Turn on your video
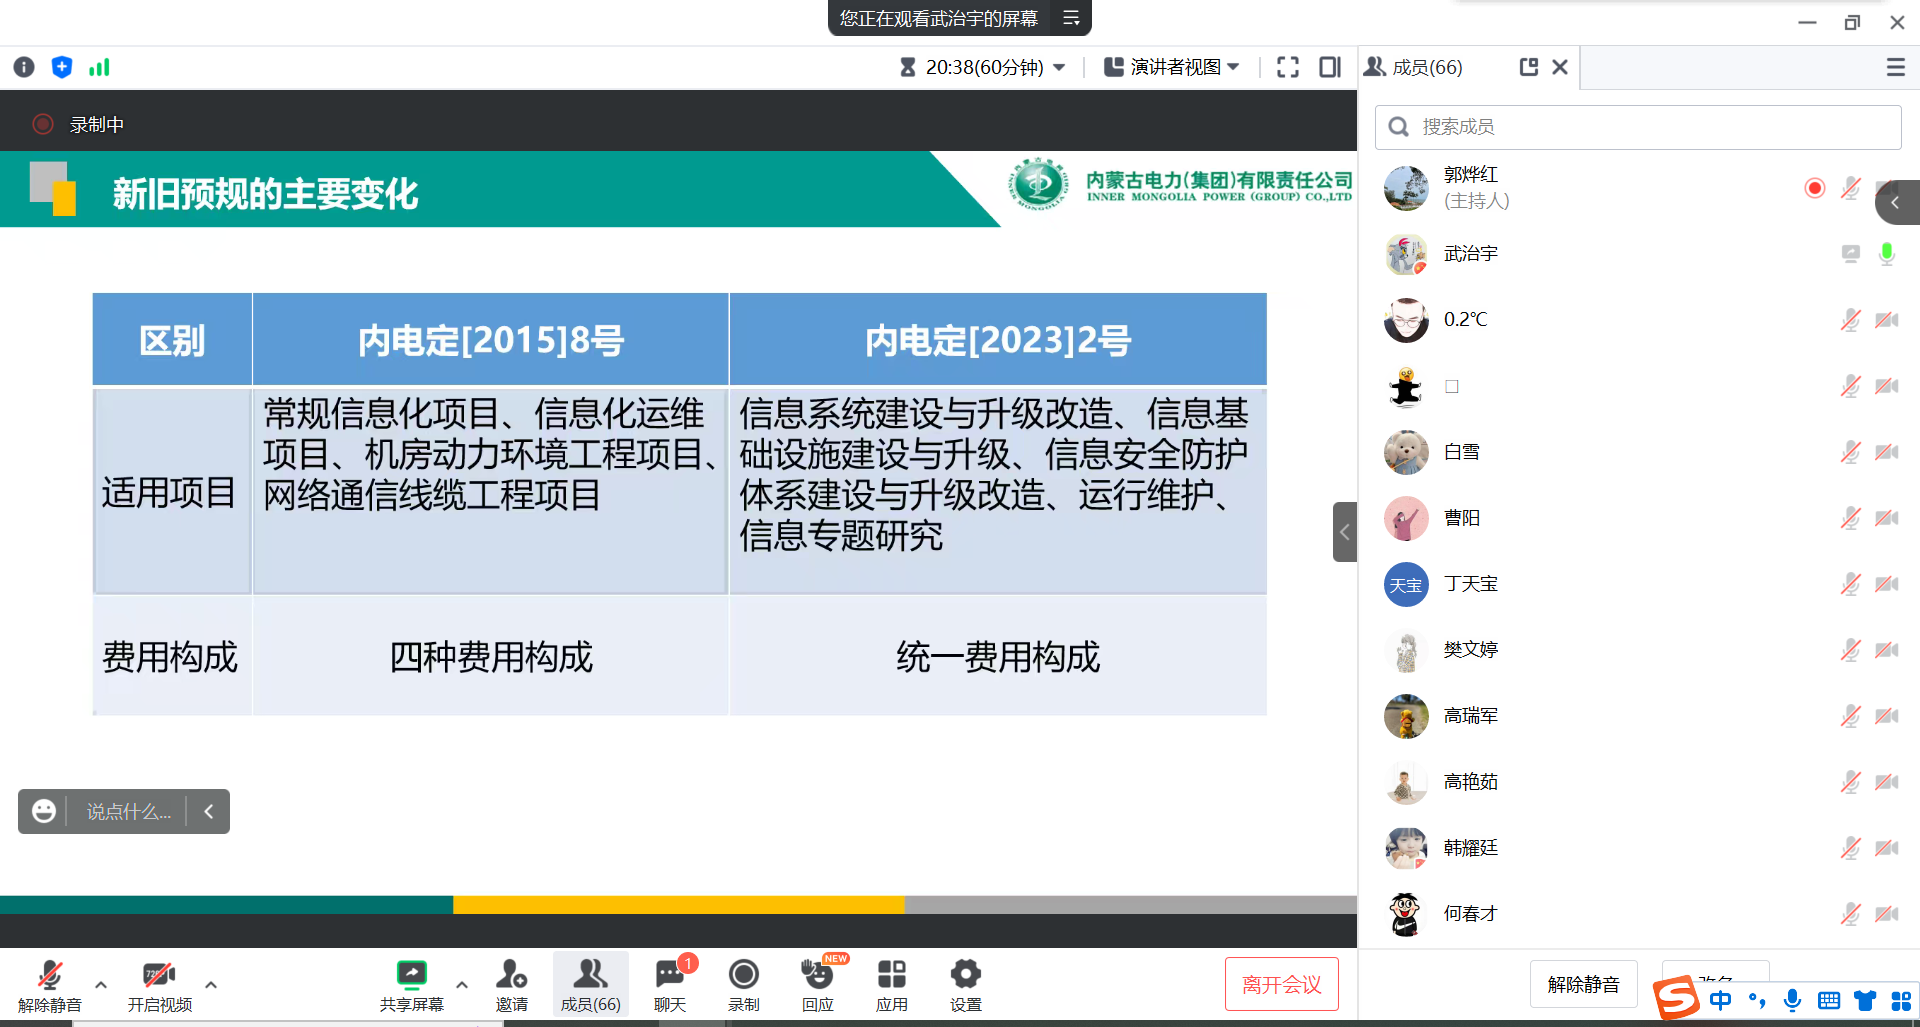Image resolution: width=1920 pixels, height=1027 pixels. point(159,985)
